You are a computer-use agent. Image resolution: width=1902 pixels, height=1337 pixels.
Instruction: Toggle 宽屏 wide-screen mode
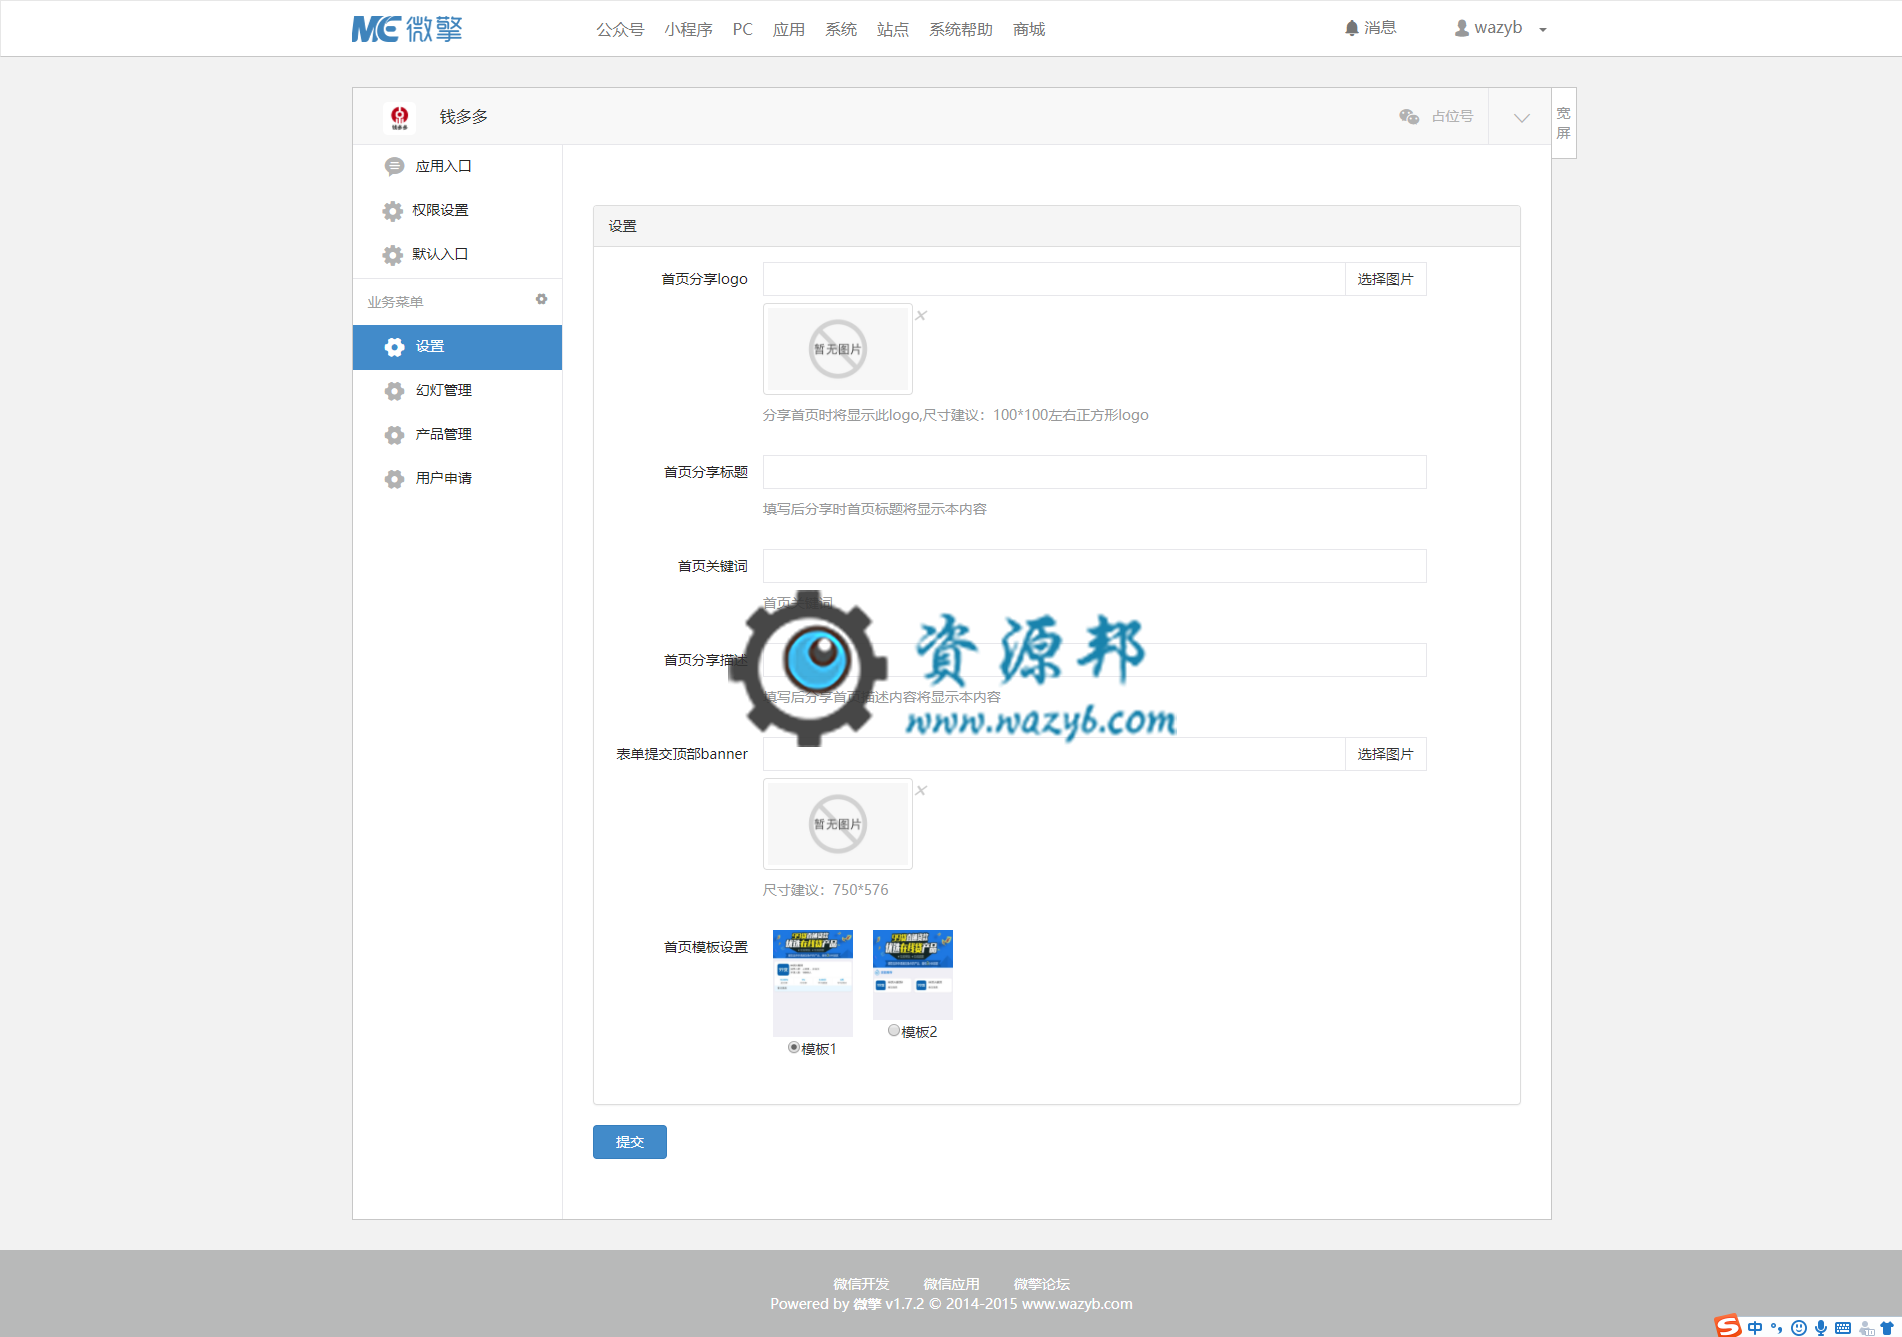1564,123
